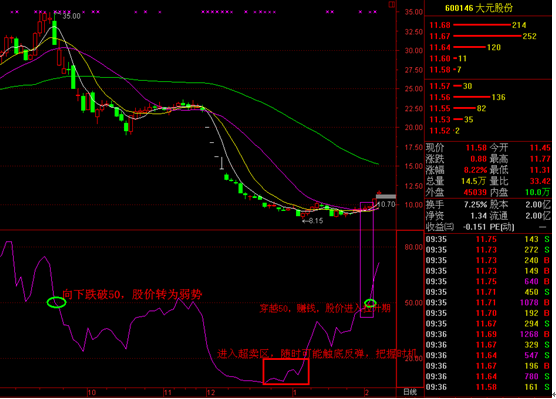The height and width of the screenshot is (399, 556).
Task: Click the 15.00 level on price axis
Action: (413, 166)
